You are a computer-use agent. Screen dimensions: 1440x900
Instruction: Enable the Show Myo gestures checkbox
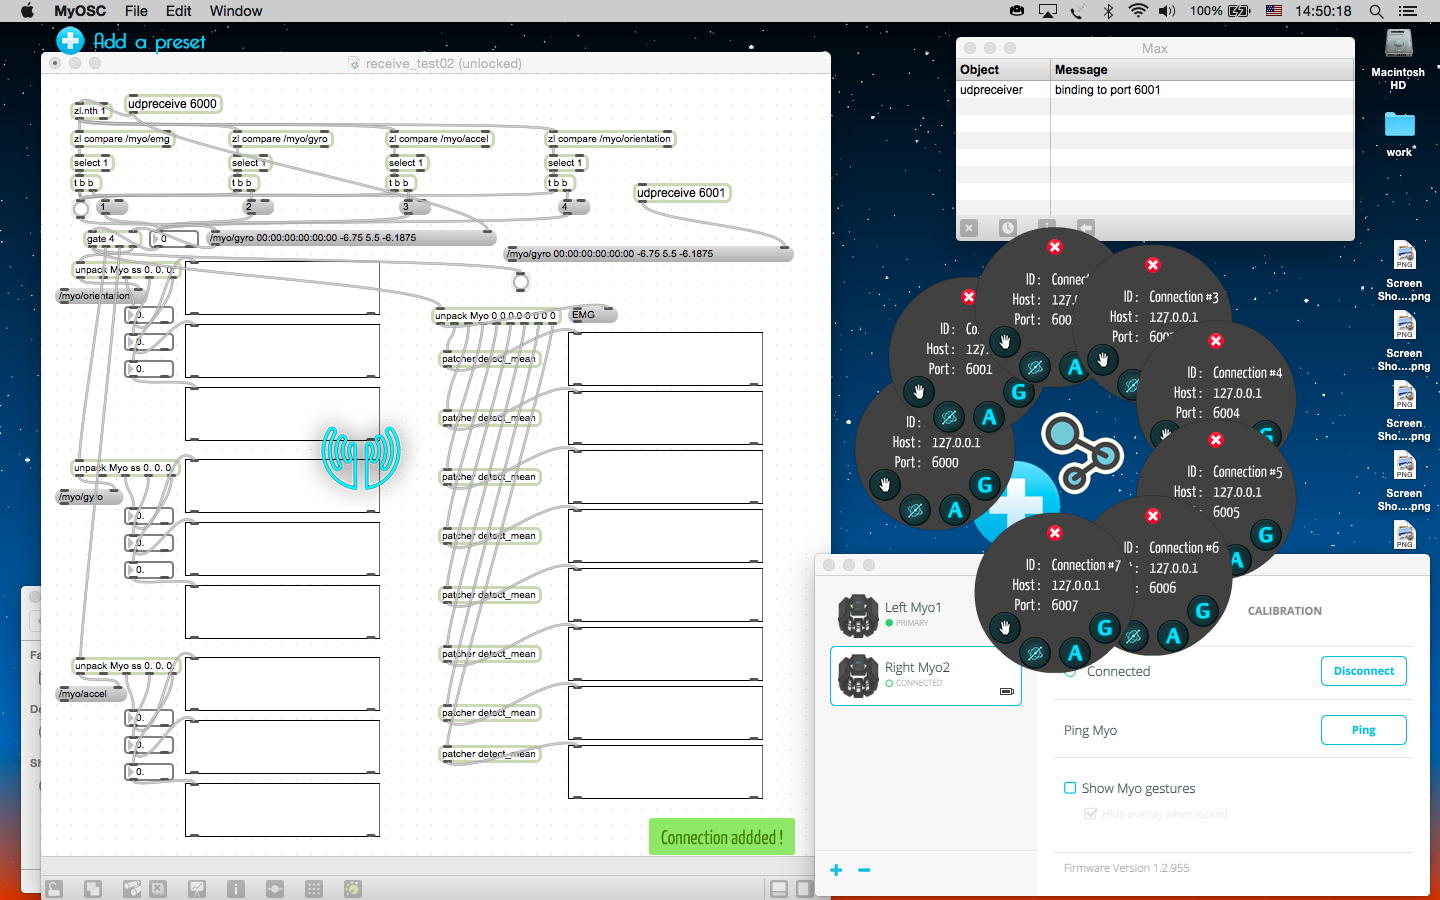coord(1070,788)
